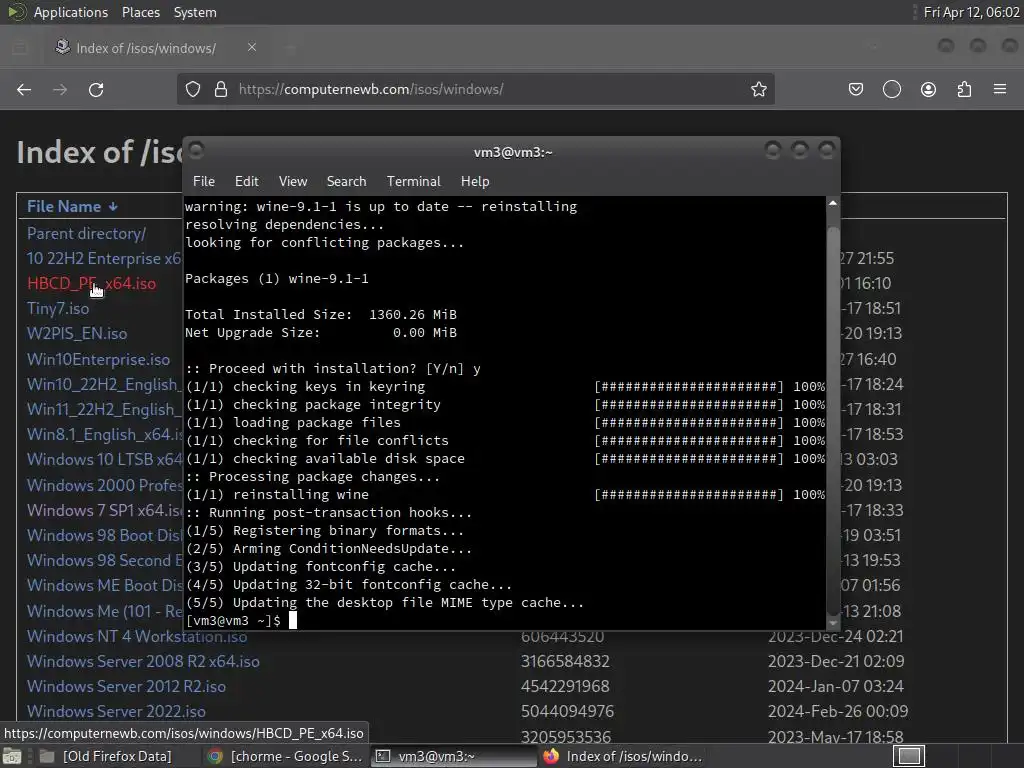This screenshot has width=1024, height=768.
Task: Click the circular container icon in toolbar
Action: click(891, 89)
